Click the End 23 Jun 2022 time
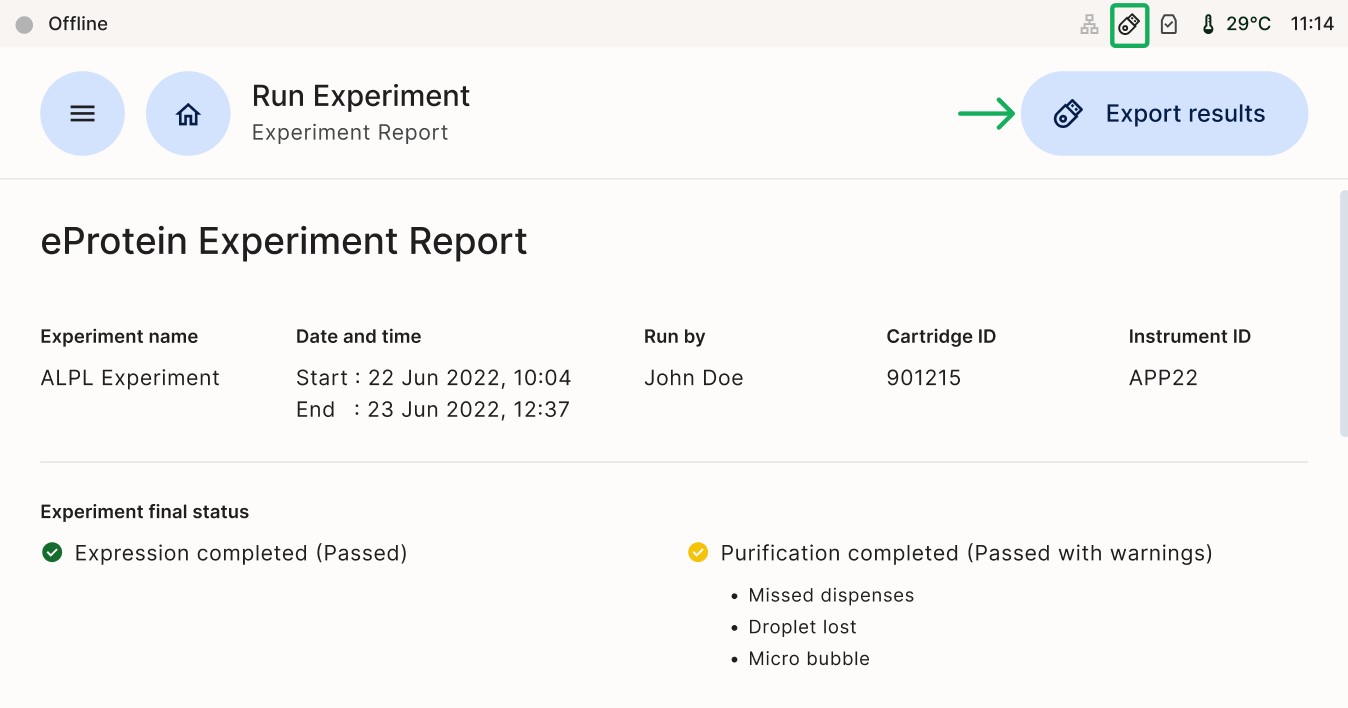Screen dimensions: 1348x708 tap(433, 410)
